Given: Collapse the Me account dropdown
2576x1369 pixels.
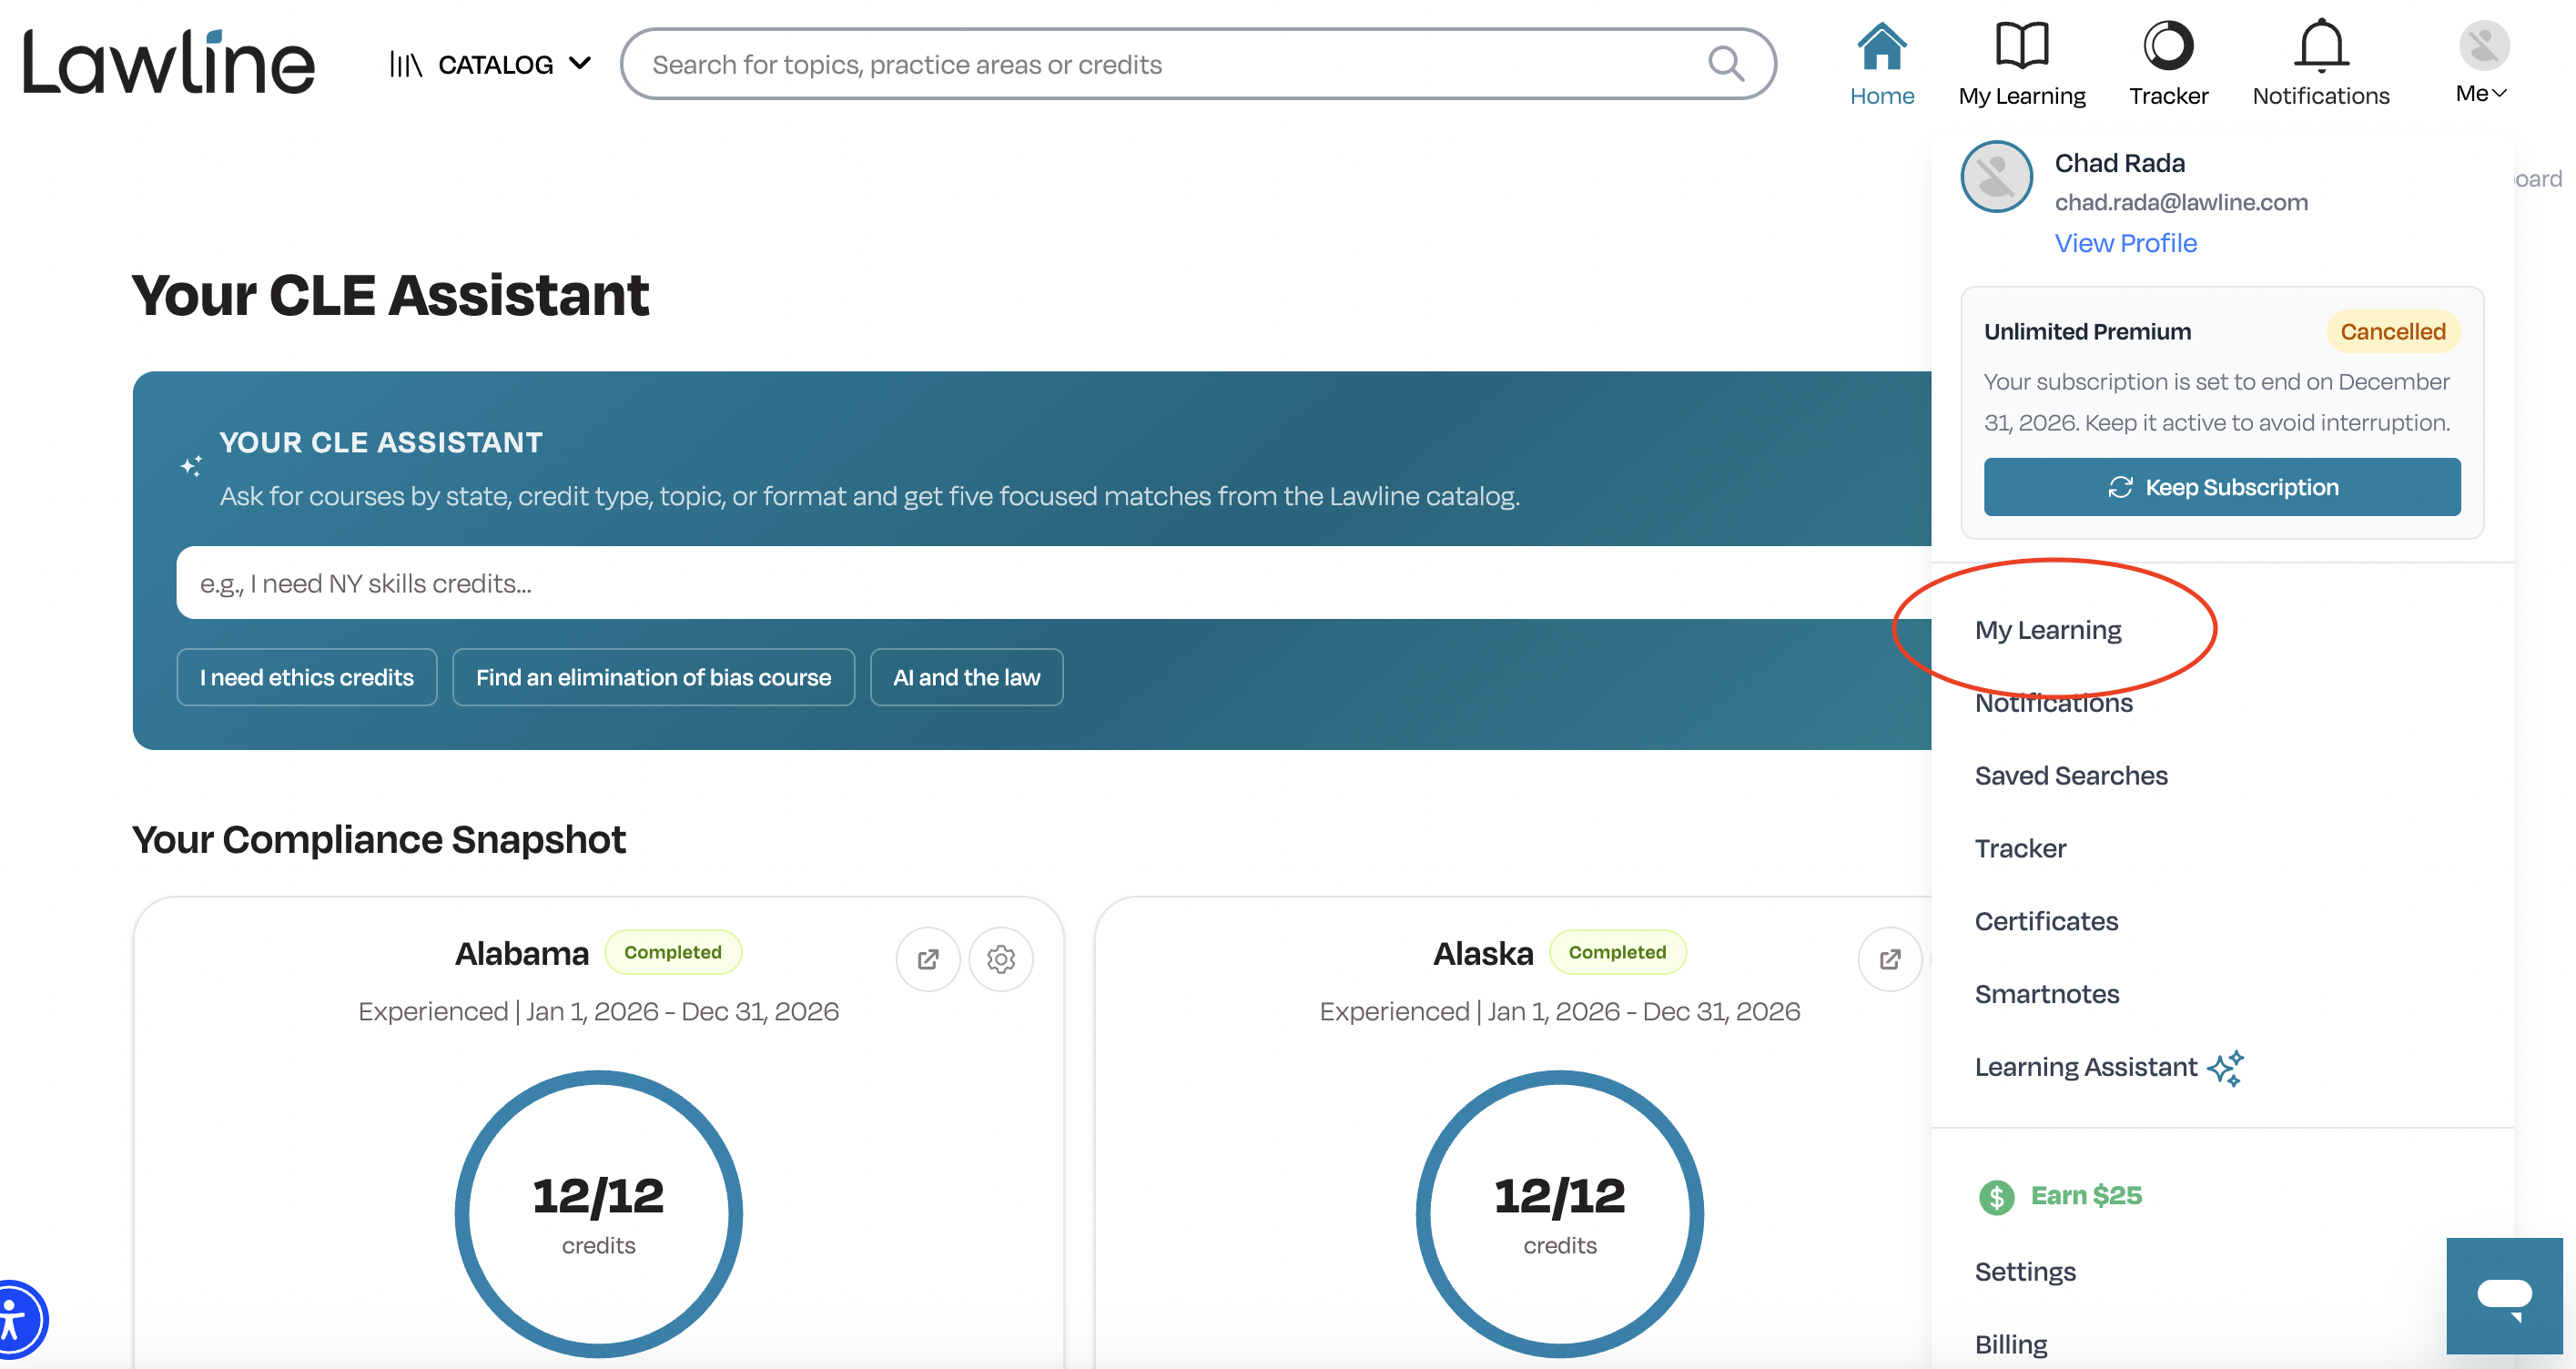Looking at the screenshot, I should tap(2482, 64).
